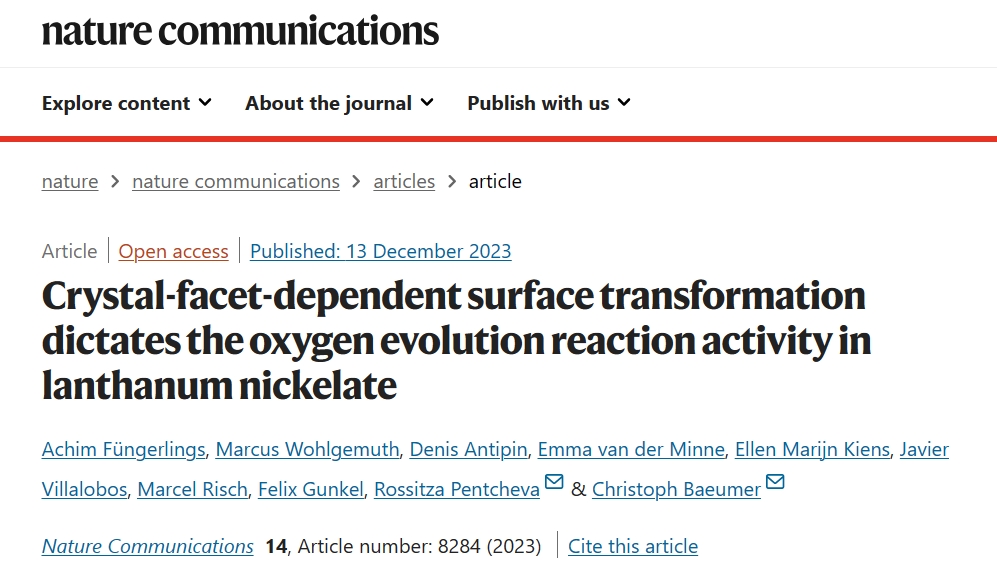View author Felix Gunkel
Image resolution: width=997 pixels, height=576 pixels.
tap(311, 489)
